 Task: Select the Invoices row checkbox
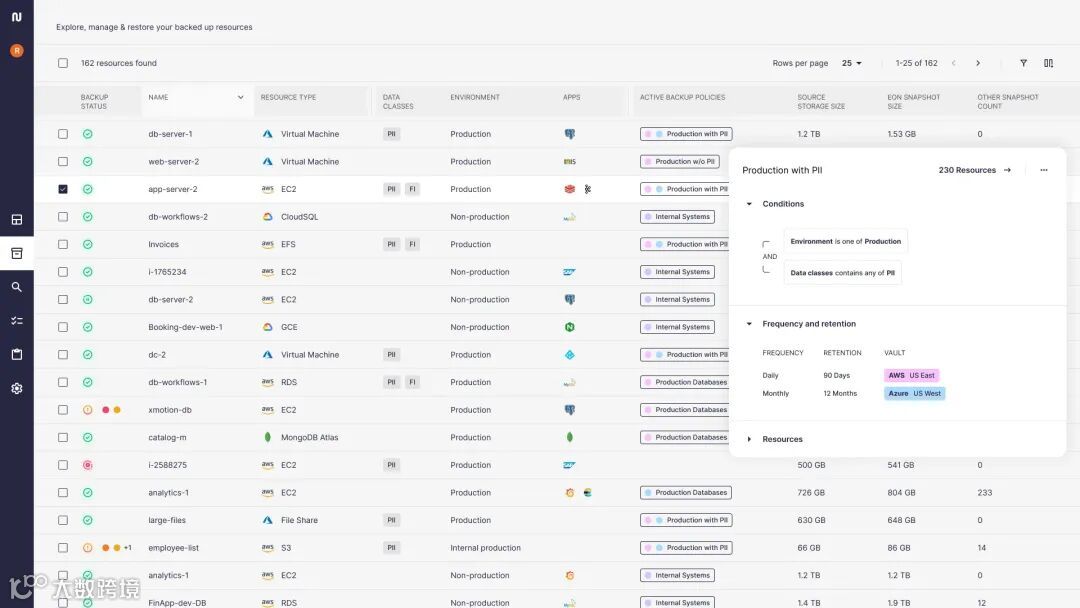coord(63,244)
